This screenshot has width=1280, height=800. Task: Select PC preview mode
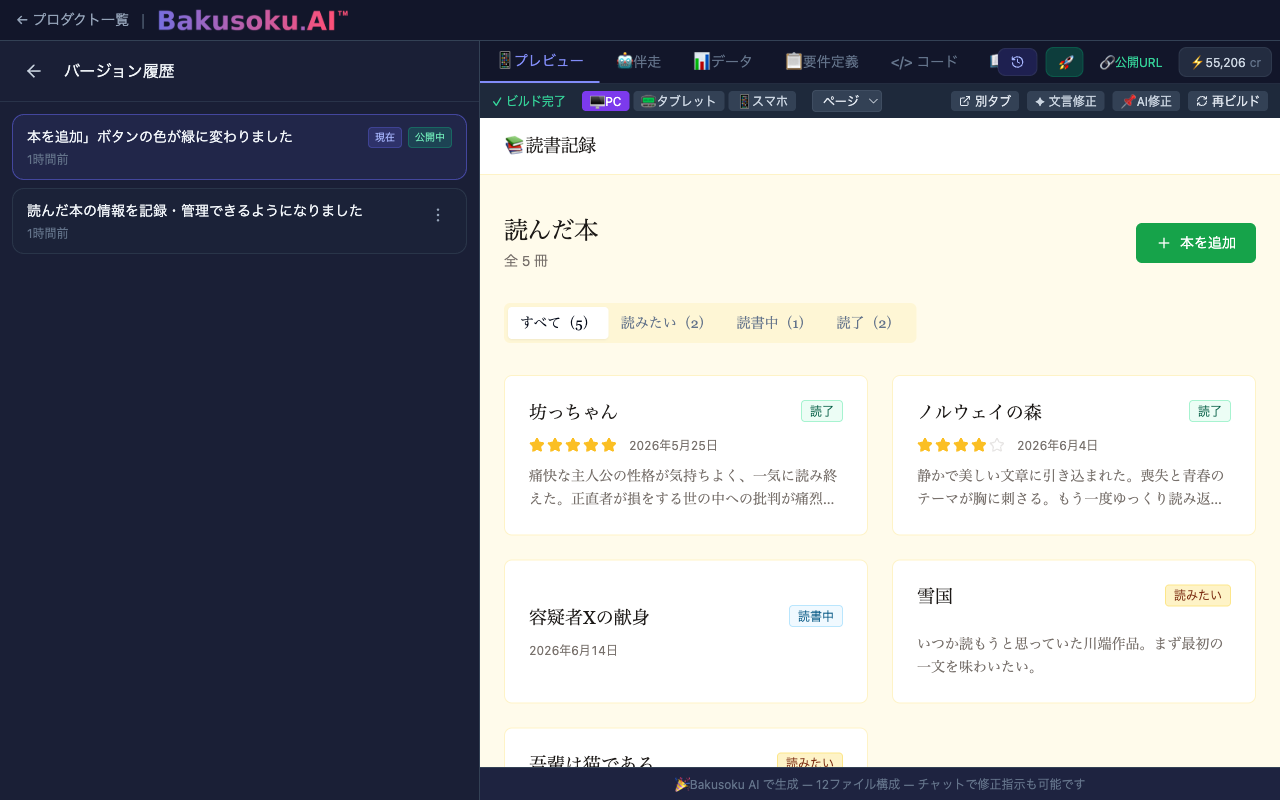[606, 101]
